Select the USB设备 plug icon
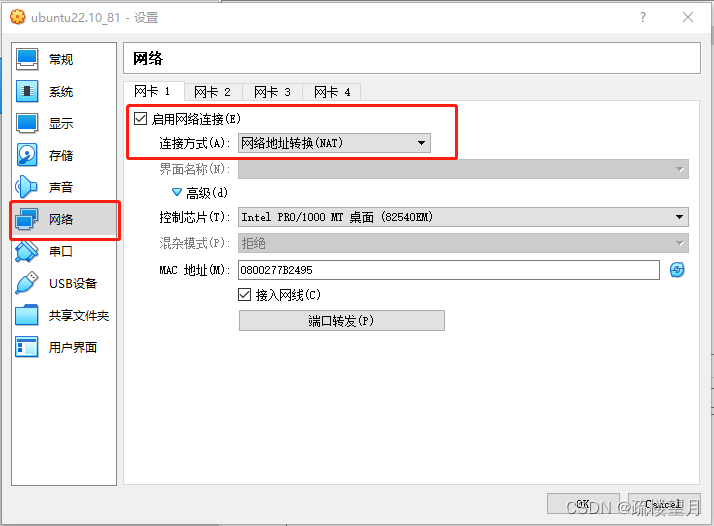This screenshot has width=714, height=526. pyautogui.click(x=26, y=283)
